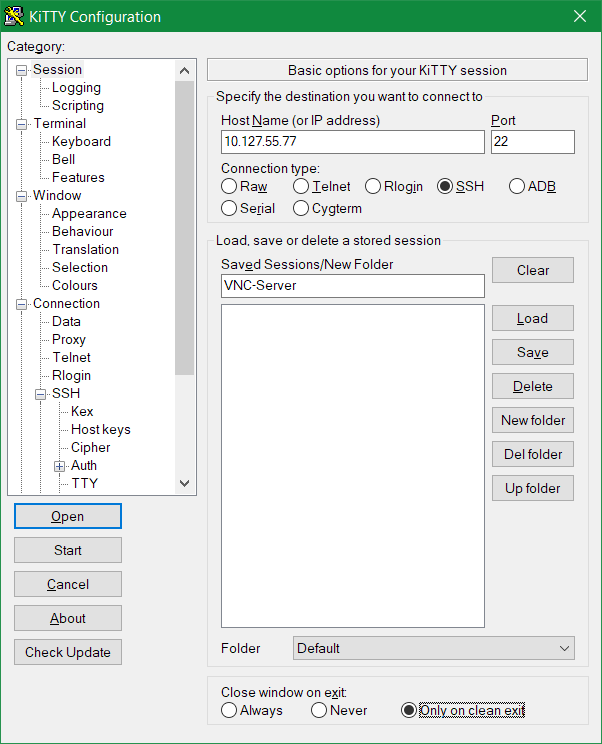Click the Port number field
Viewport: 602px width, 744px height.
532,142
